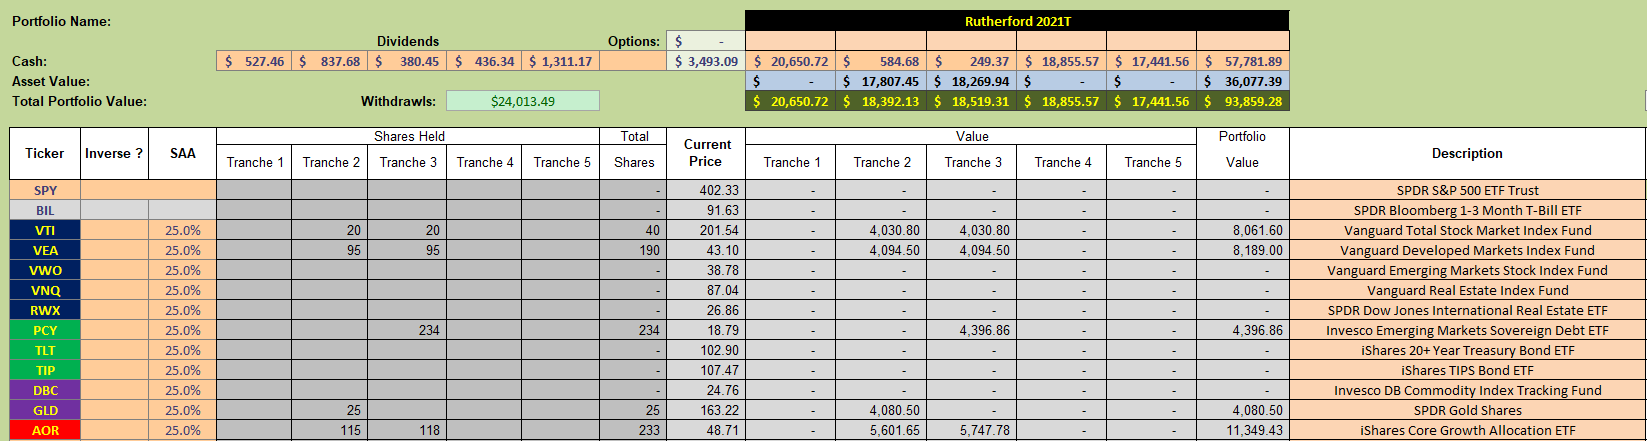
Task: Click cash cell $20,650.72 in Cash row
Action: [x=791, y=61]
